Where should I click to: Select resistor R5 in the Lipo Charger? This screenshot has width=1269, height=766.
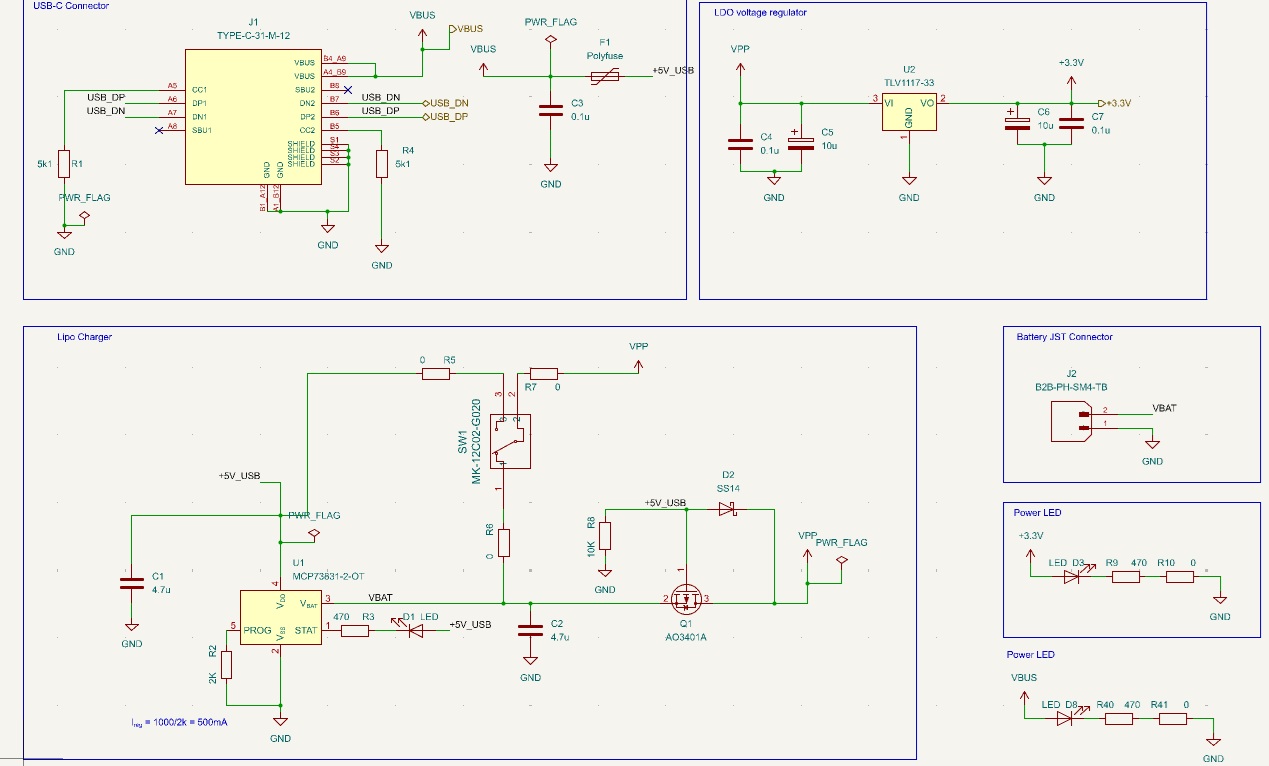point(436,374)
